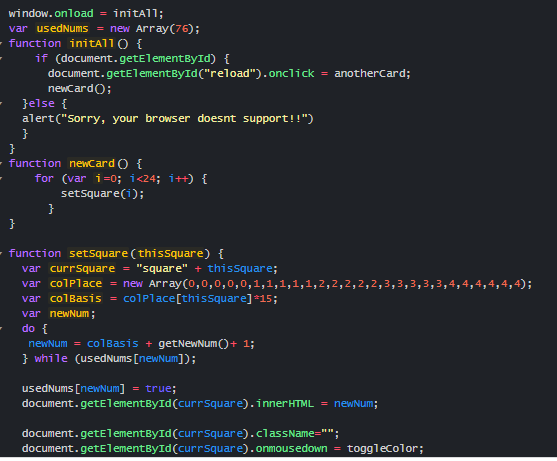Click 'onmousedown' property
This screenshot has width=557, height=461.
pyautogui.click(x=291, y=449)
